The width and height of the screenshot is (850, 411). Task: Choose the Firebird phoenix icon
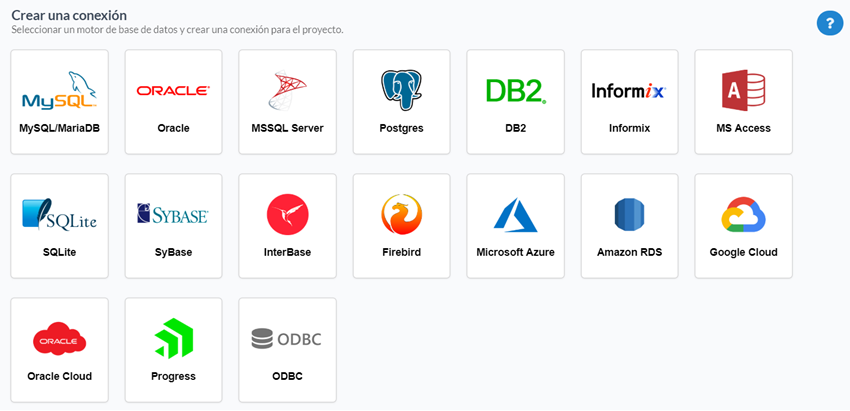(401, 214)
